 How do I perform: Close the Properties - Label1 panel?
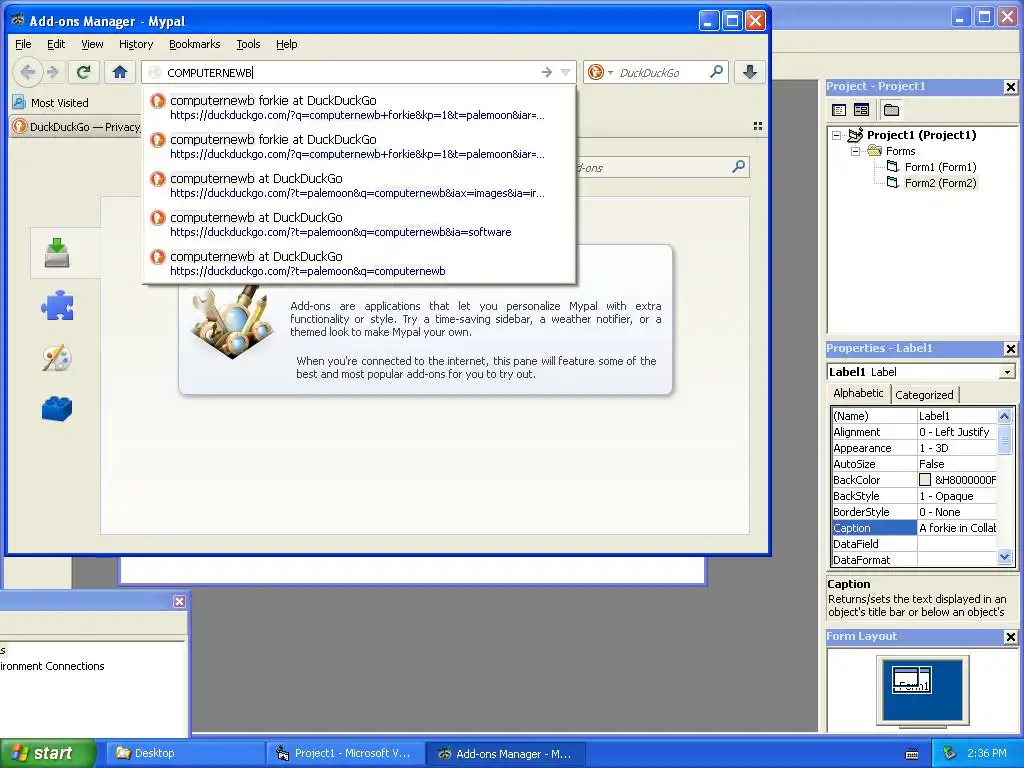[x=1010, y=349]
